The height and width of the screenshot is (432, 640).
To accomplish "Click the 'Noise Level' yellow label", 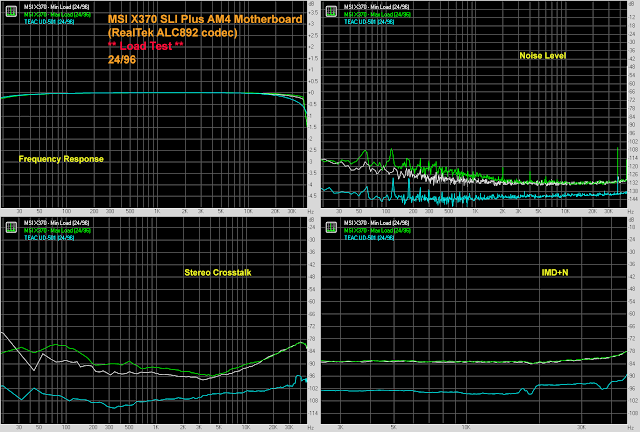I will coord(542,56).
